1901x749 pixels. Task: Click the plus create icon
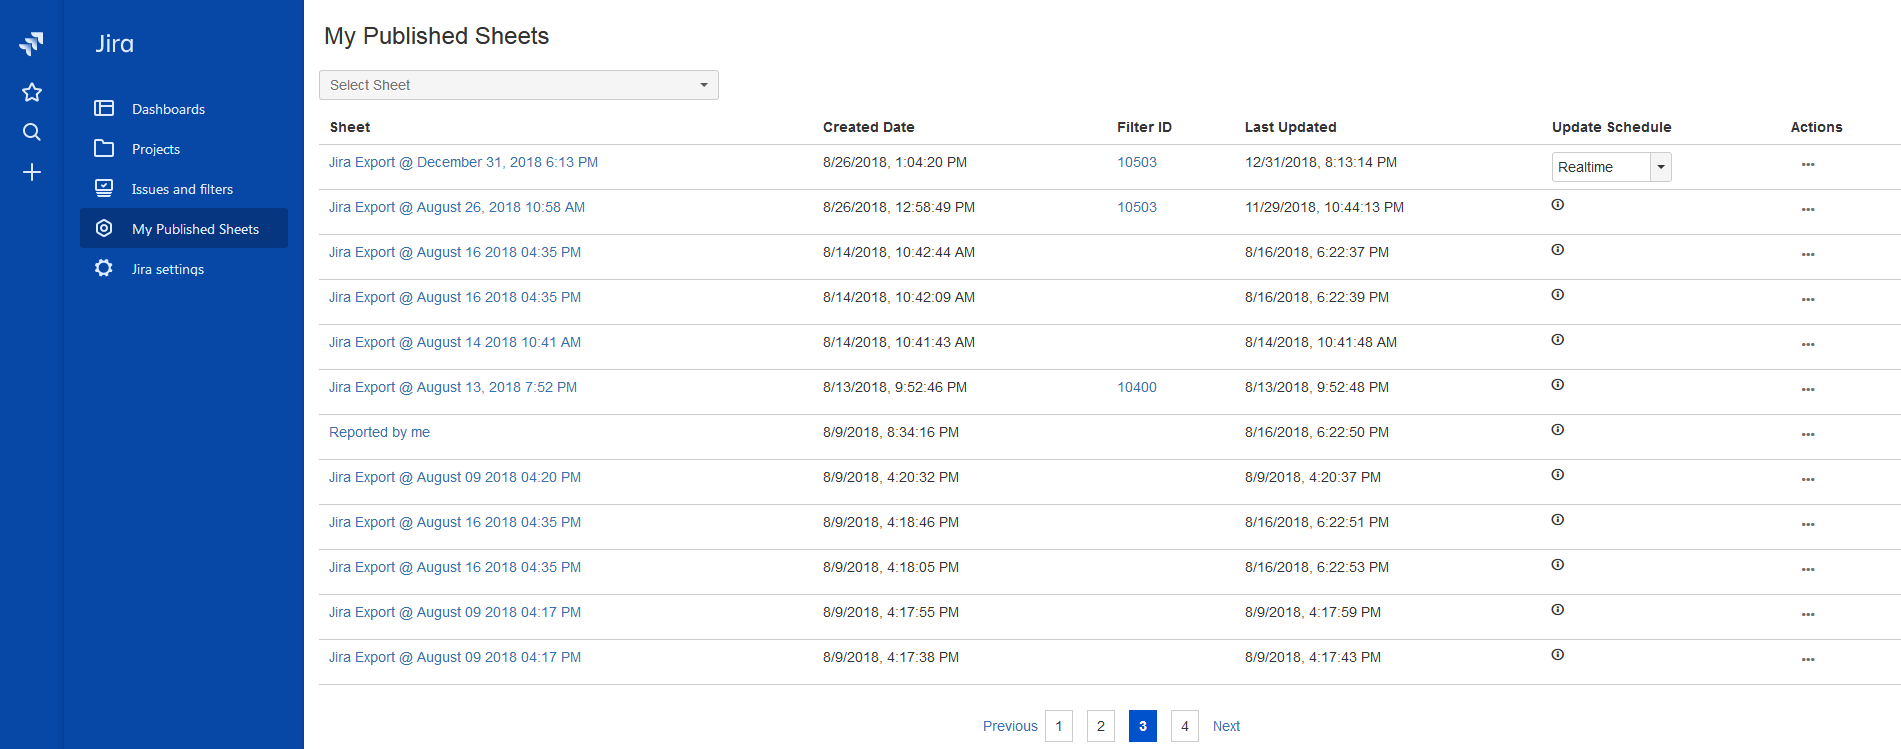pyautogui.click(x=32, y=172)
